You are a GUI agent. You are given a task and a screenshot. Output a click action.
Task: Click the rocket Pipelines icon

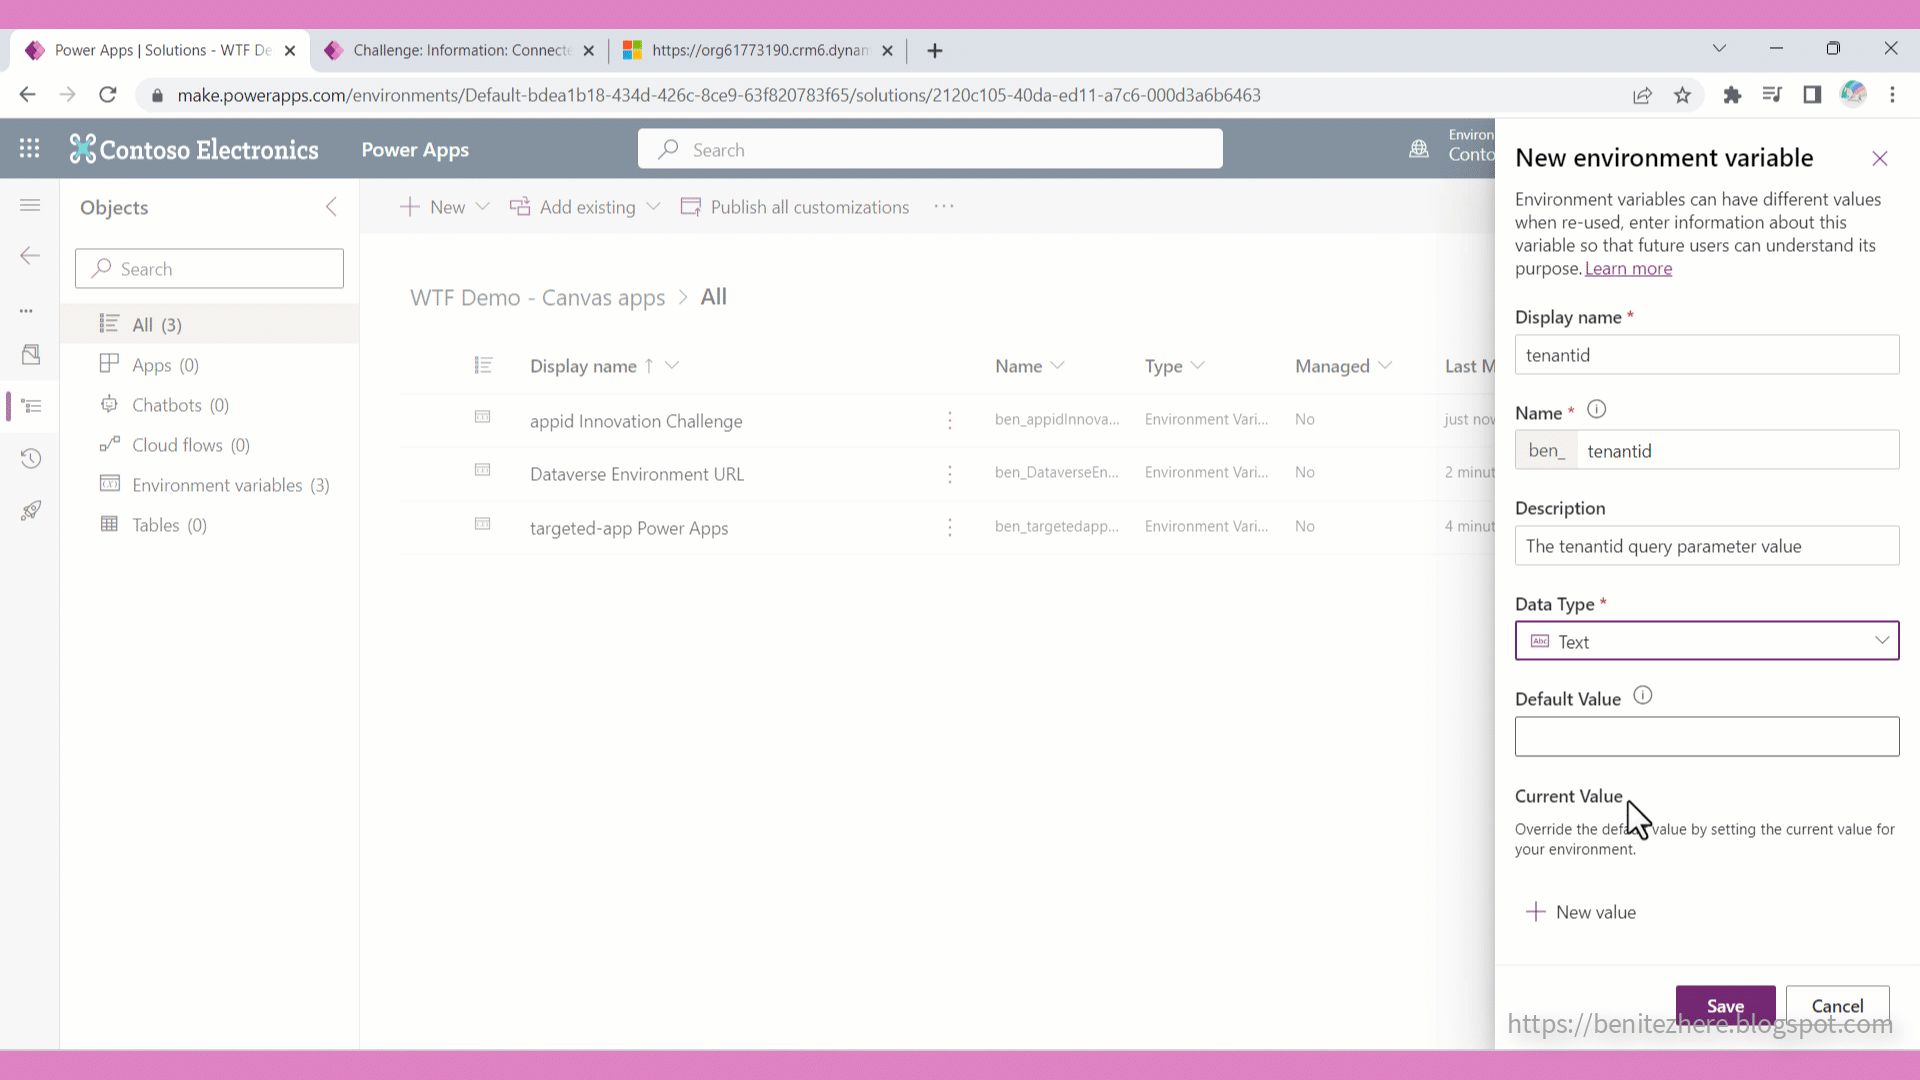point(31,511)
